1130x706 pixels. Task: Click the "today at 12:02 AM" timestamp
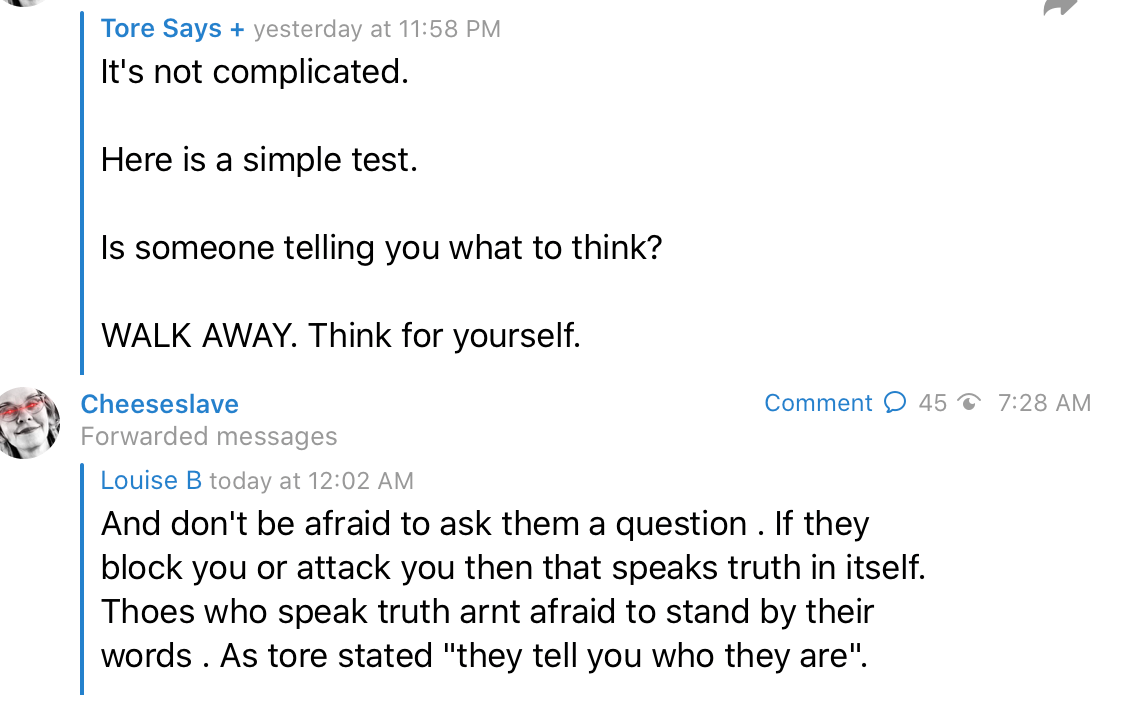(311, 481)
